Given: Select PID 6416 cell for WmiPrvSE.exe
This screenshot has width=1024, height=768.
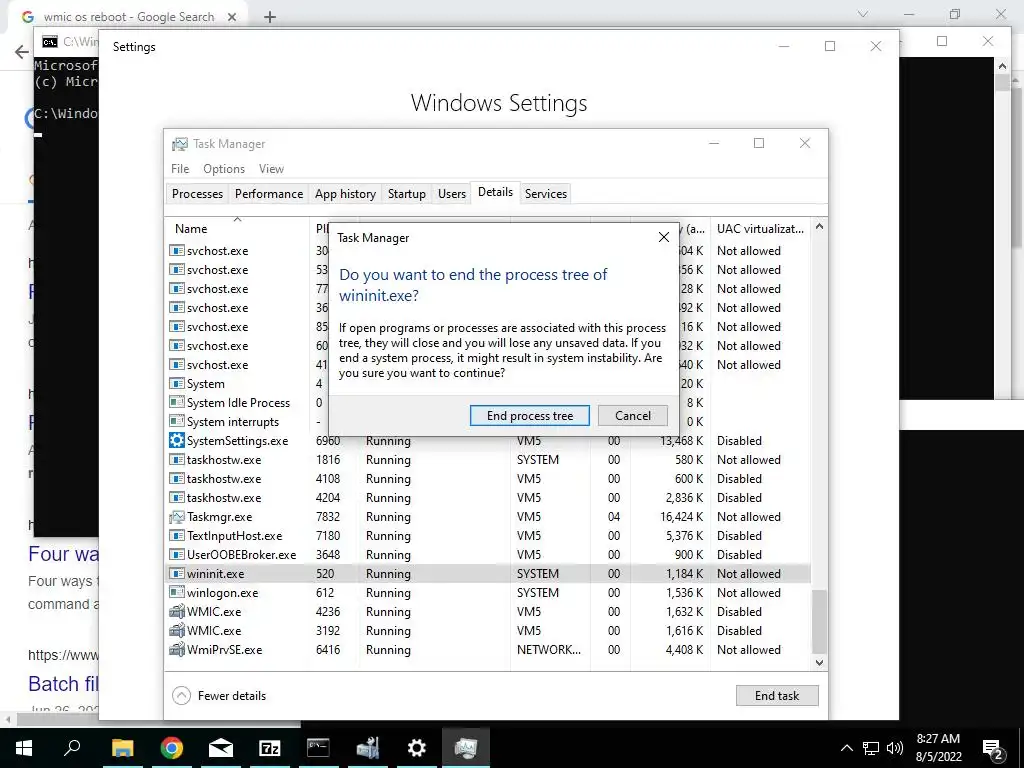Looking at the screenshot, I should 328,650.
